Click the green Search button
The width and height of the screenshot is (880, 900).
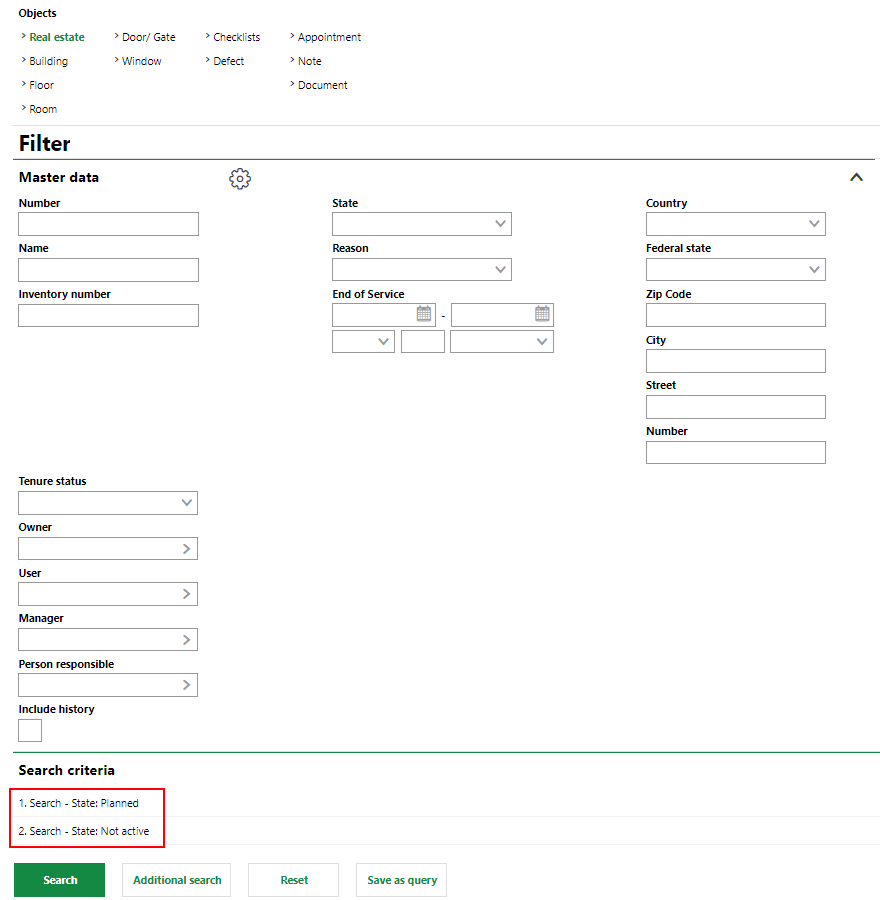point(59,880)
